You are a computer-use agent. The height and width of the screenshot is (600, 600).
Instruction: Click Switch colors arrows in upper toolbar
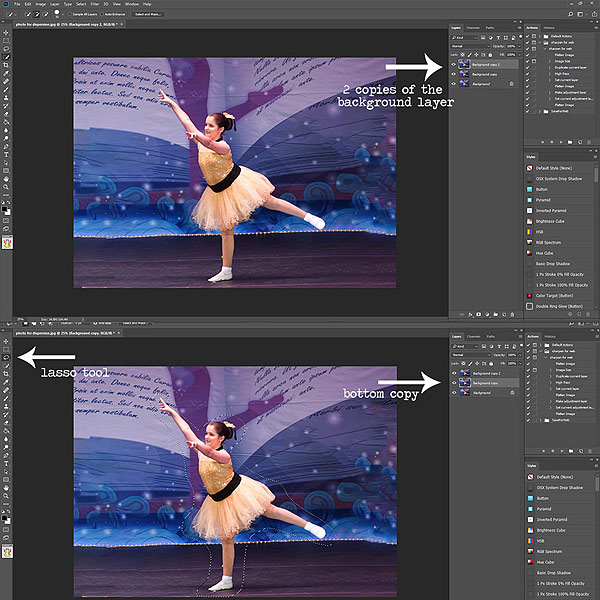coord(9,205)
